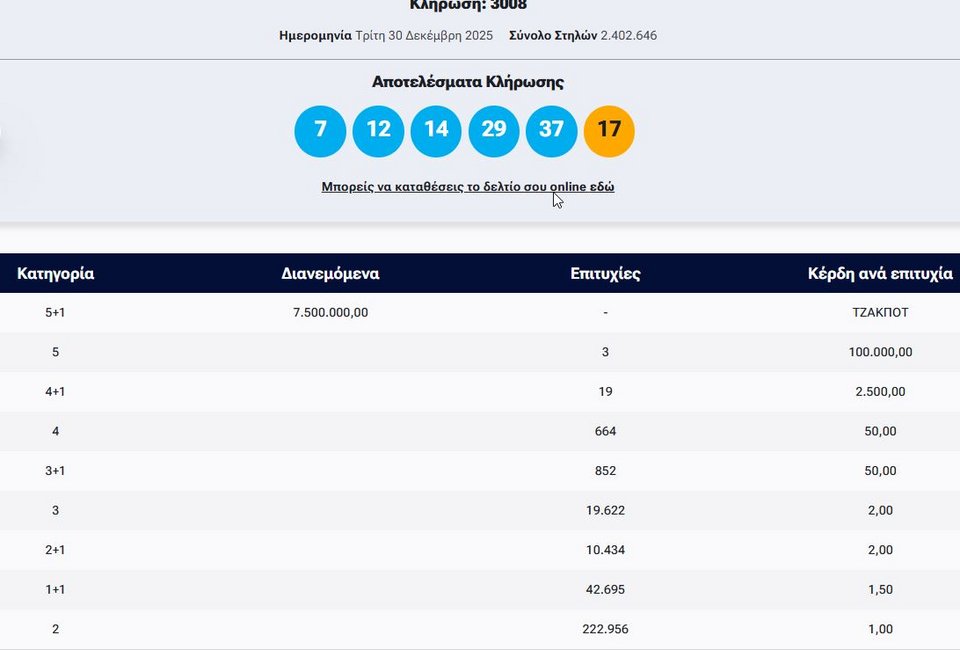
Task: Click the 5+1 category row
Action: pos(55,312)
